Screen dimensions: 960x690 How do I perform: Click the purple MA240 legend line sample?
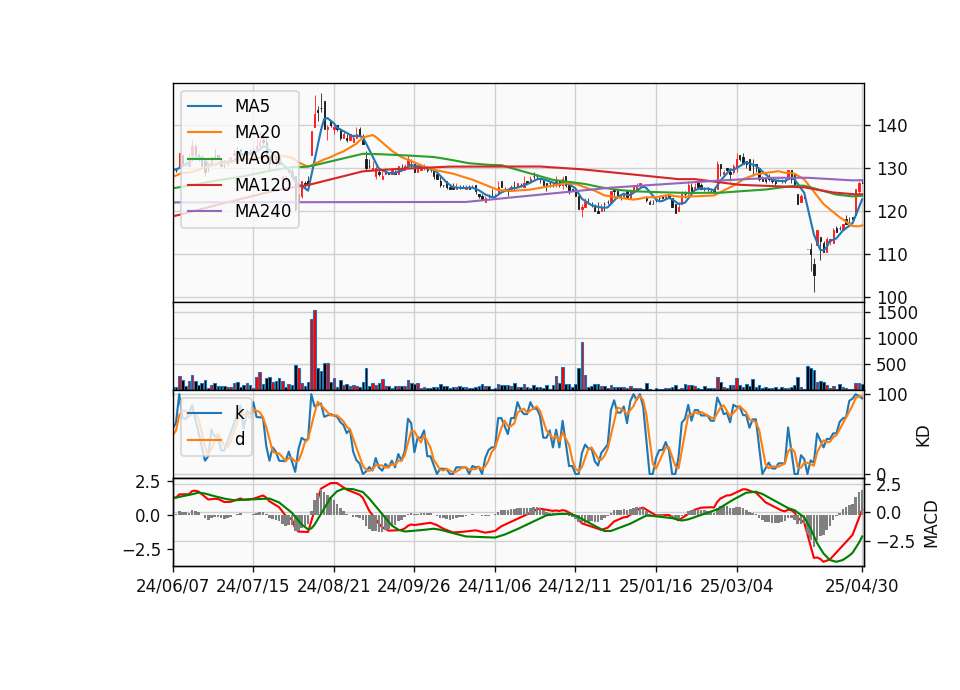(x=204, y=211)
